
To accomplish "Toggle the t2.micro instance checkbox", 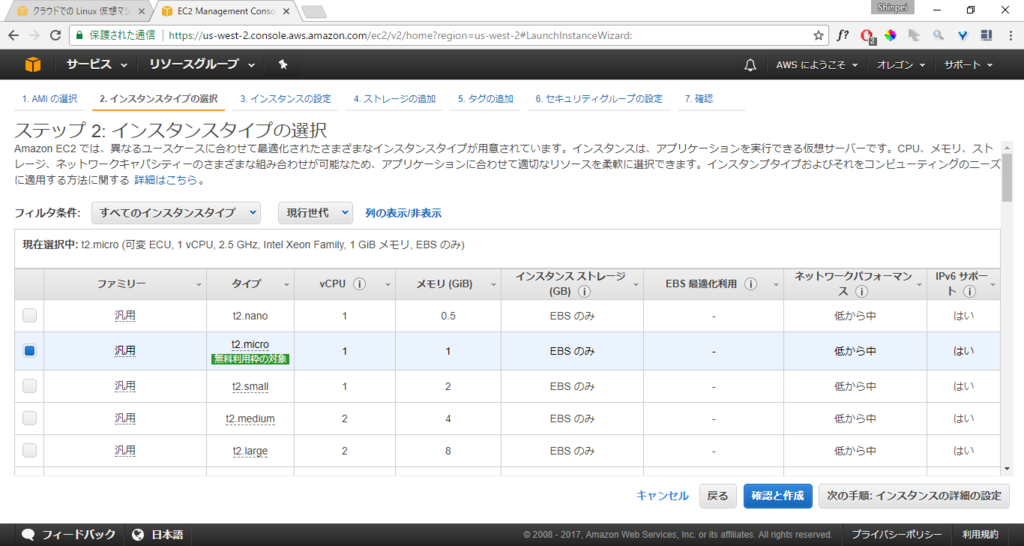I will click(29, 351).
